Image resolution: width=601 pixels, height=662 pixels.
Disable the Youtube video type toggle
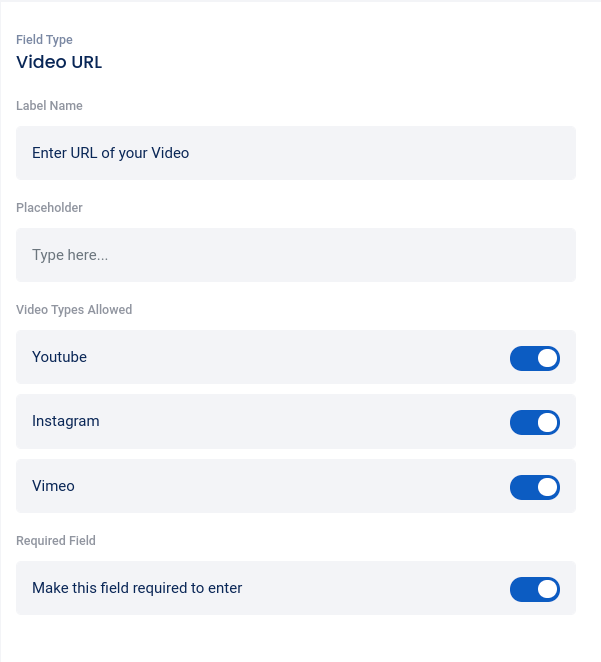[534, 358]
